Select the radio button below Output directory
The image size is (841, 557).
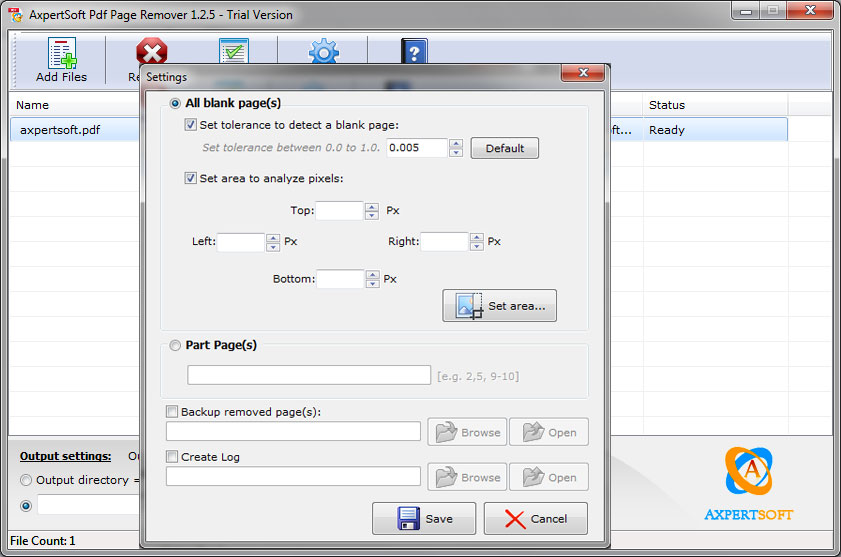point(26,506)
